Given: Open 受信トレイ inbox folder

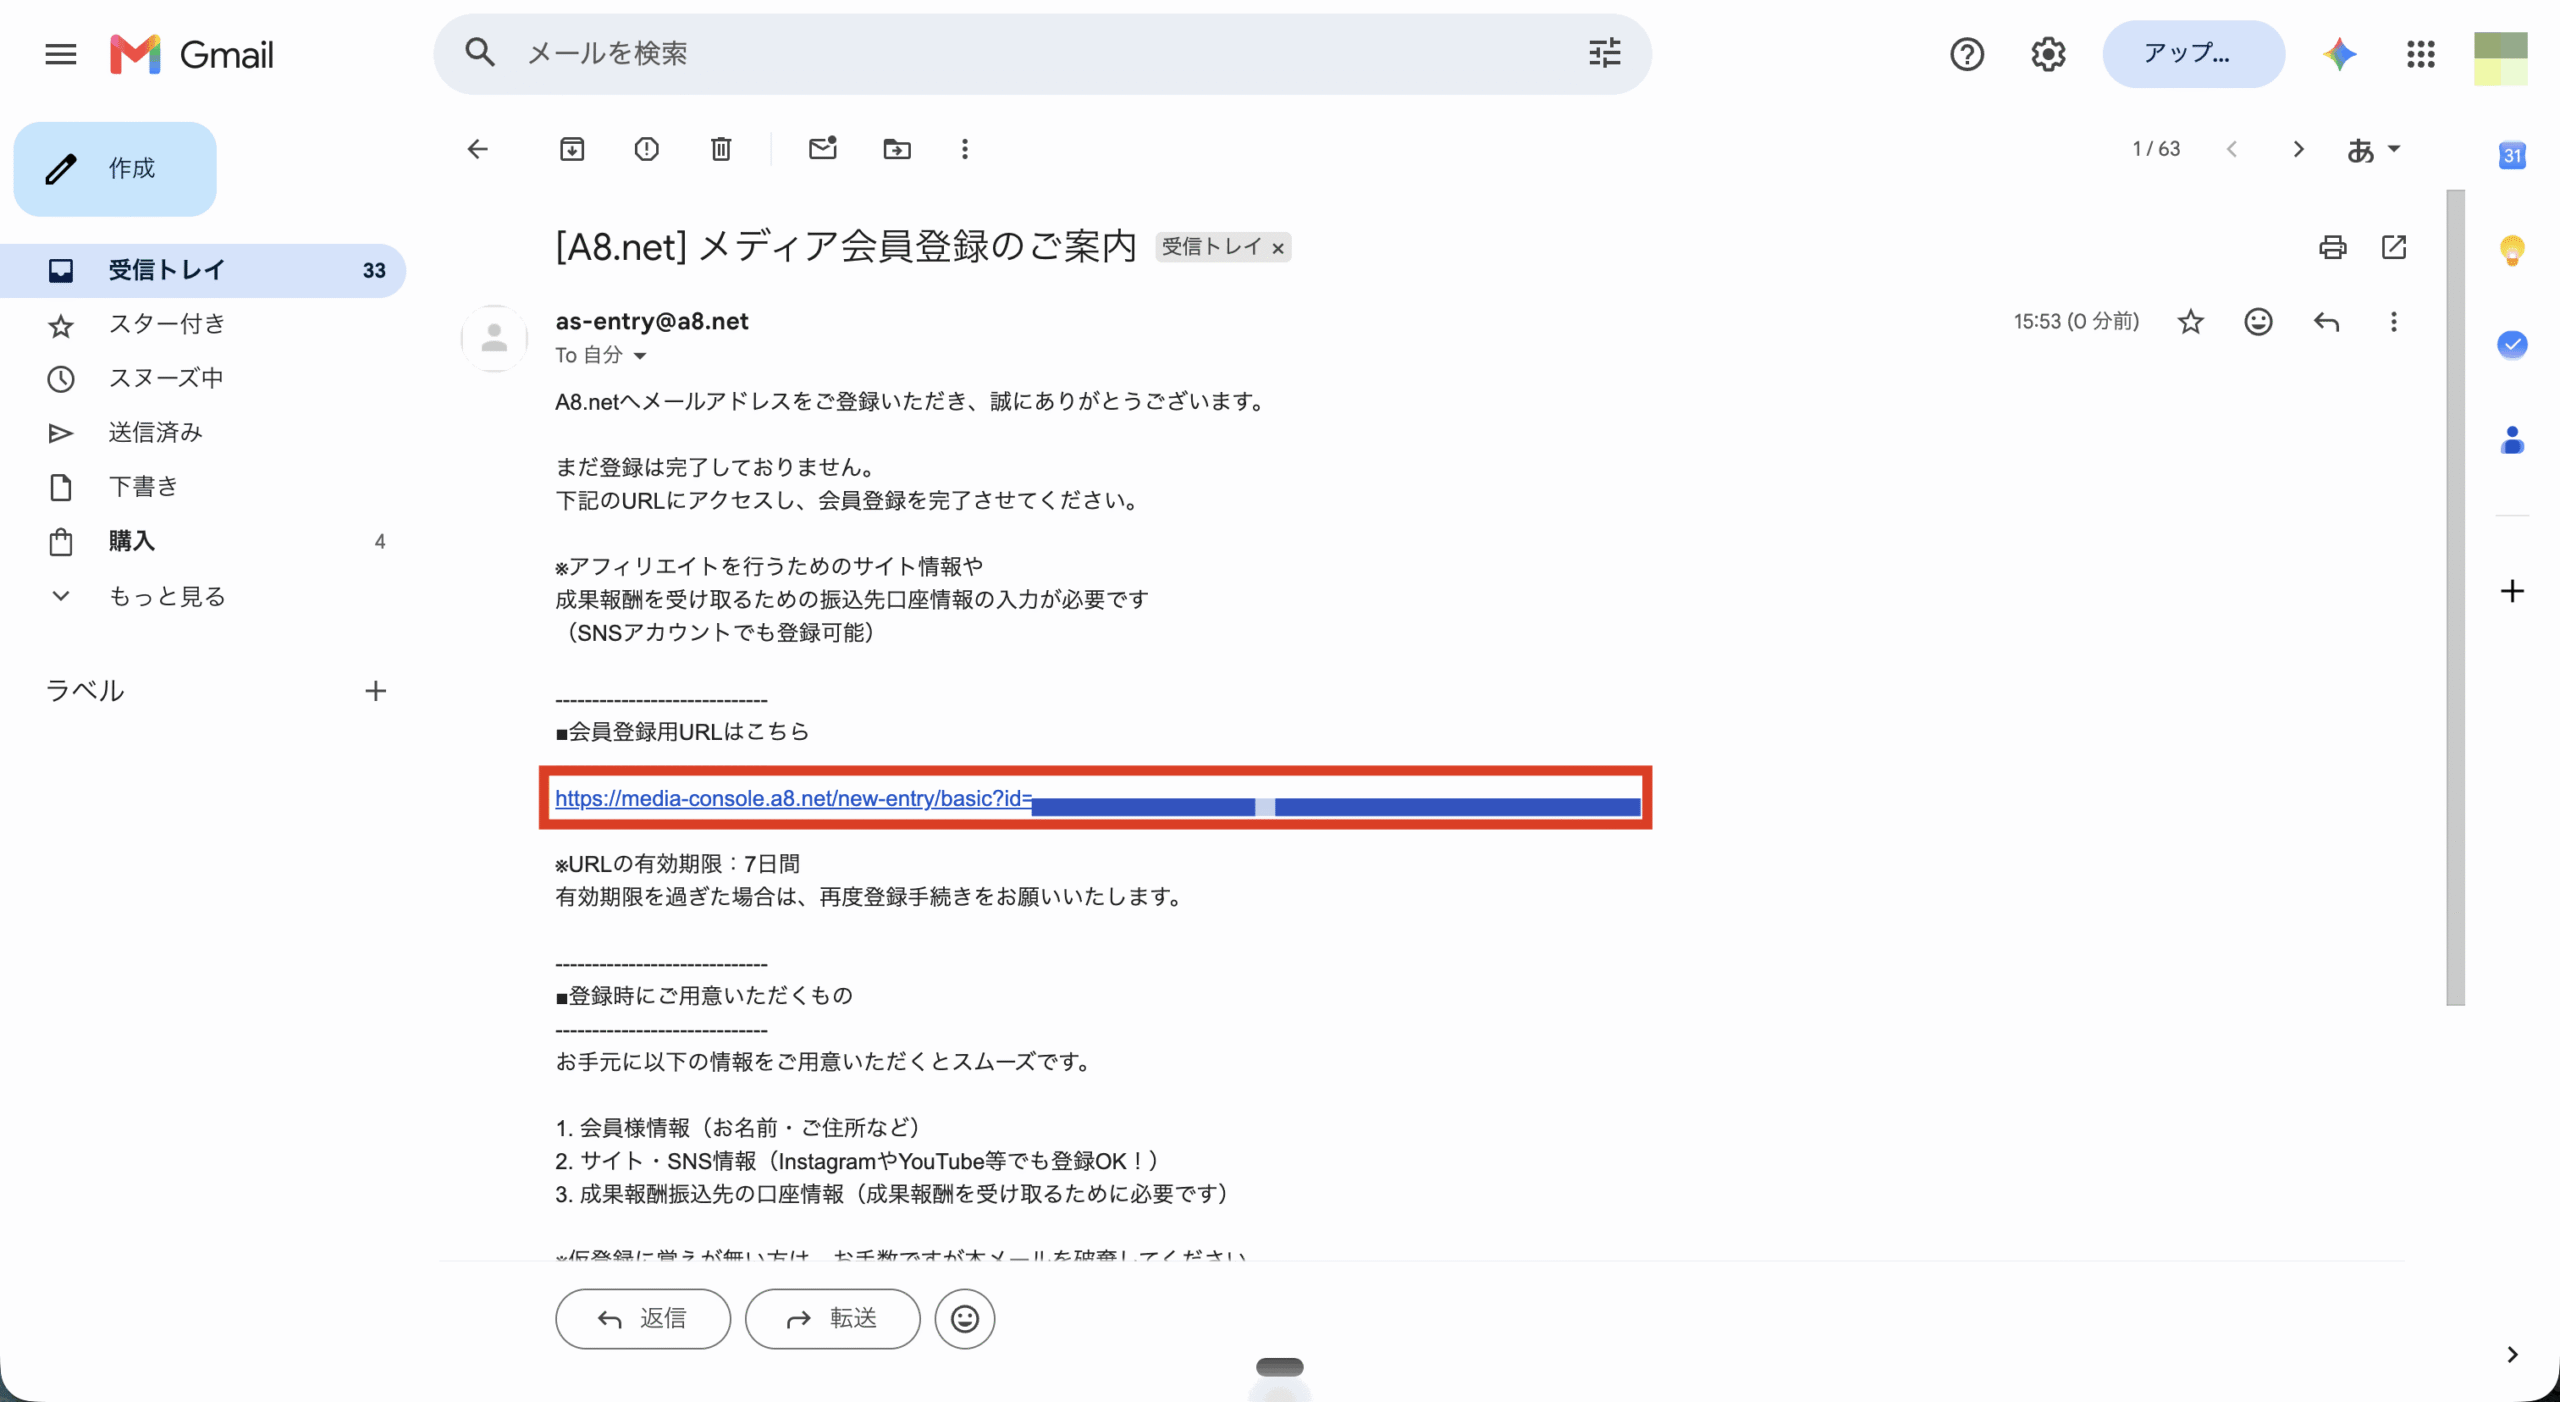Looking at the screenshot, I should coord(203,270).
